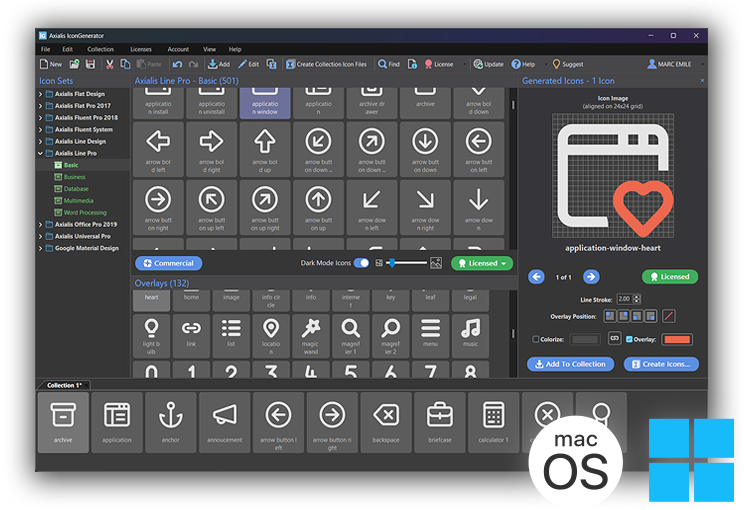Collapse the Axialis Line Pro set
The width and height of the screenshot is (746, 510).
(x=40, y=153)
